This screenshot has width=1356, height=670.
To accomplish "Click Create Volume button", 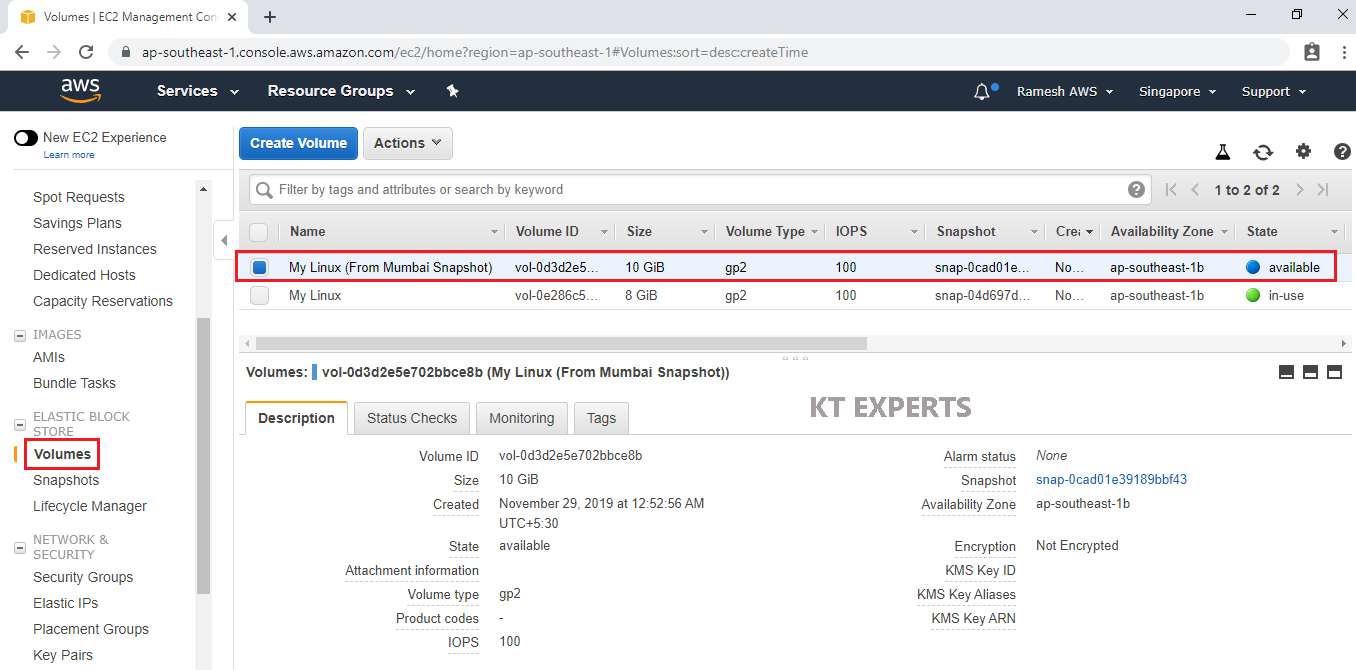I will point(298,143).
